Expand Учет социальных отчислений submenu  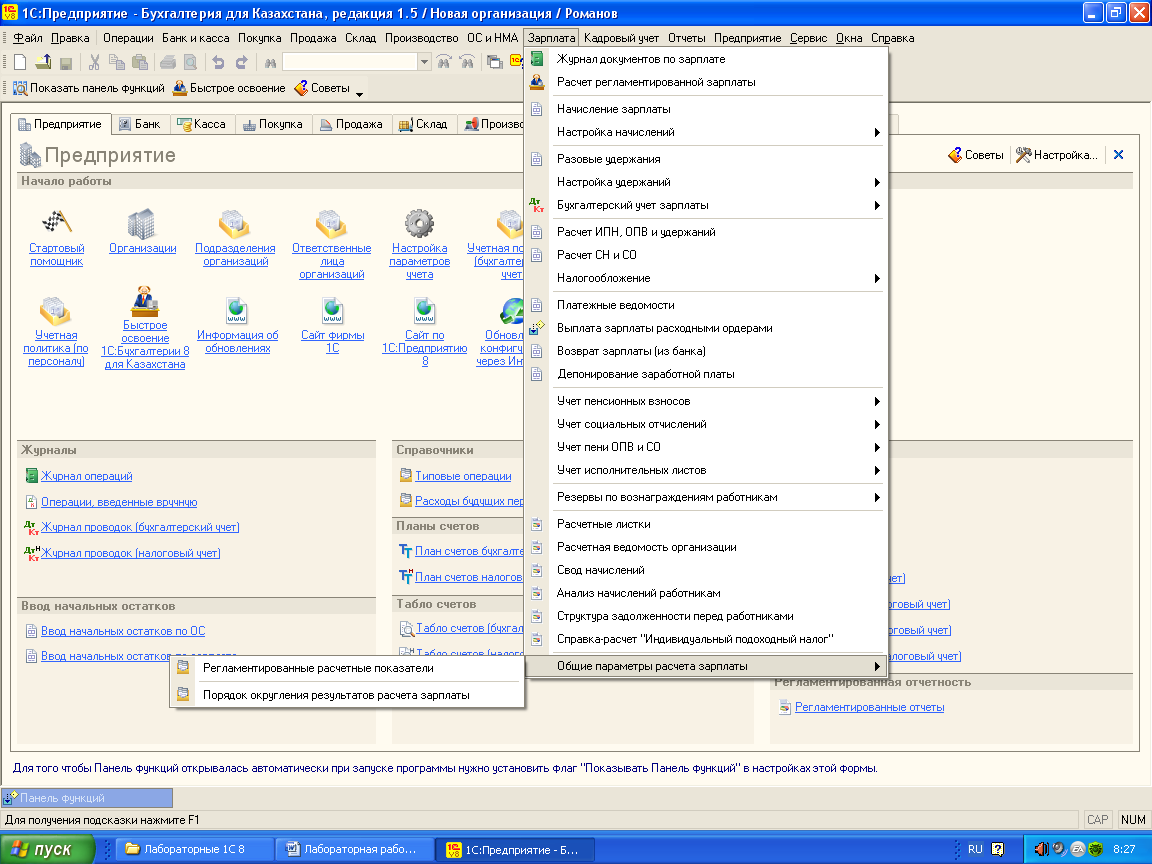876,424
